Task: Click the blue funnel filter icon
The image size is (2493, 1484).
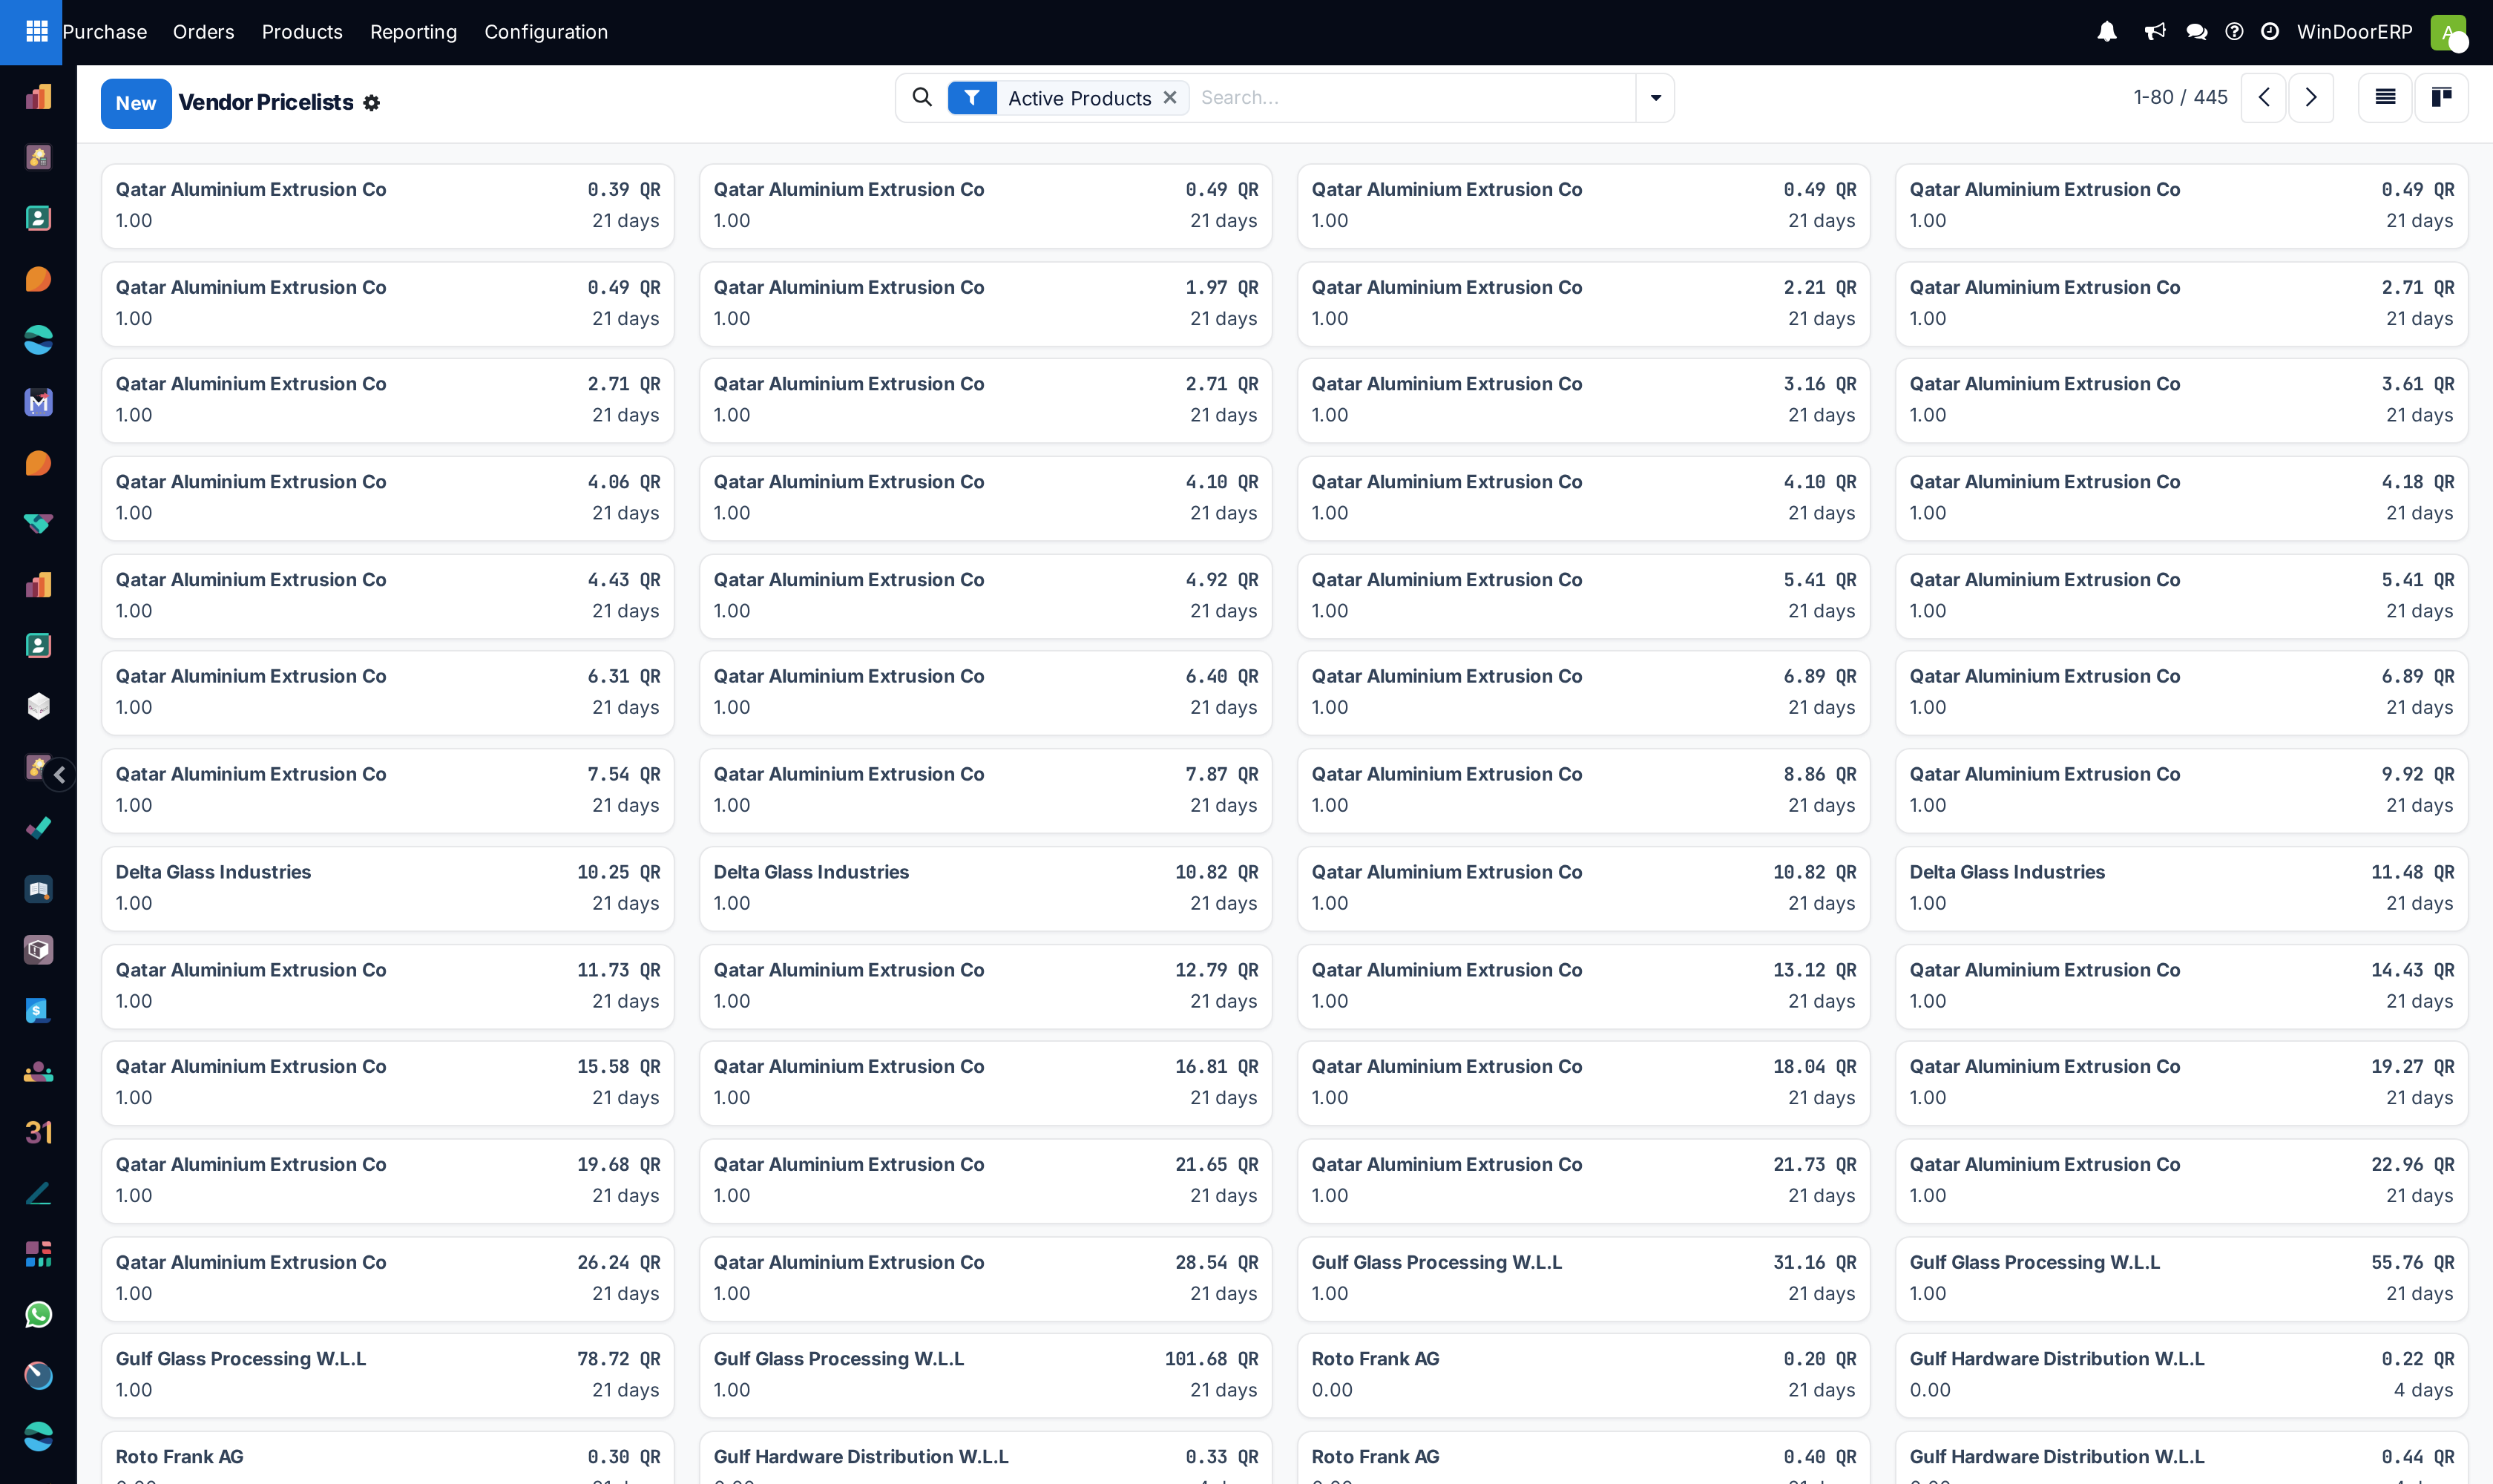Action: click(x=971, y=98)
